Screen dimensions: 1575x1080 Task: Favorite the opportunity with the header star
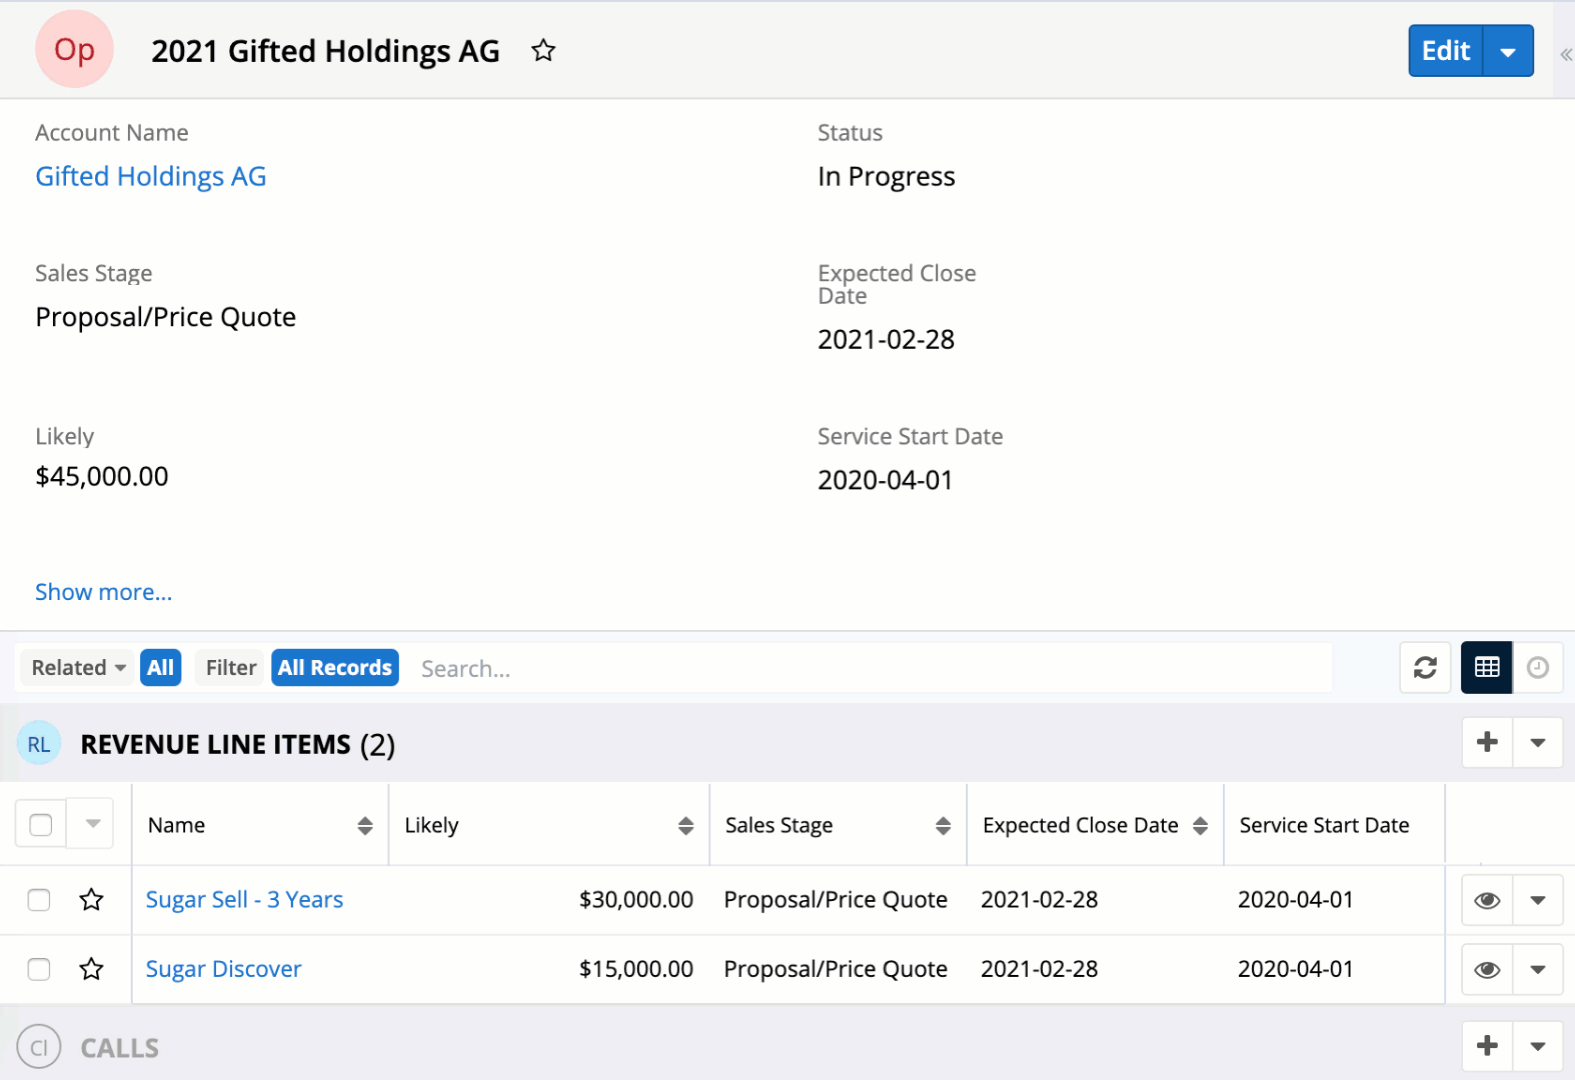pyautogui.click(x=543, y=51)
